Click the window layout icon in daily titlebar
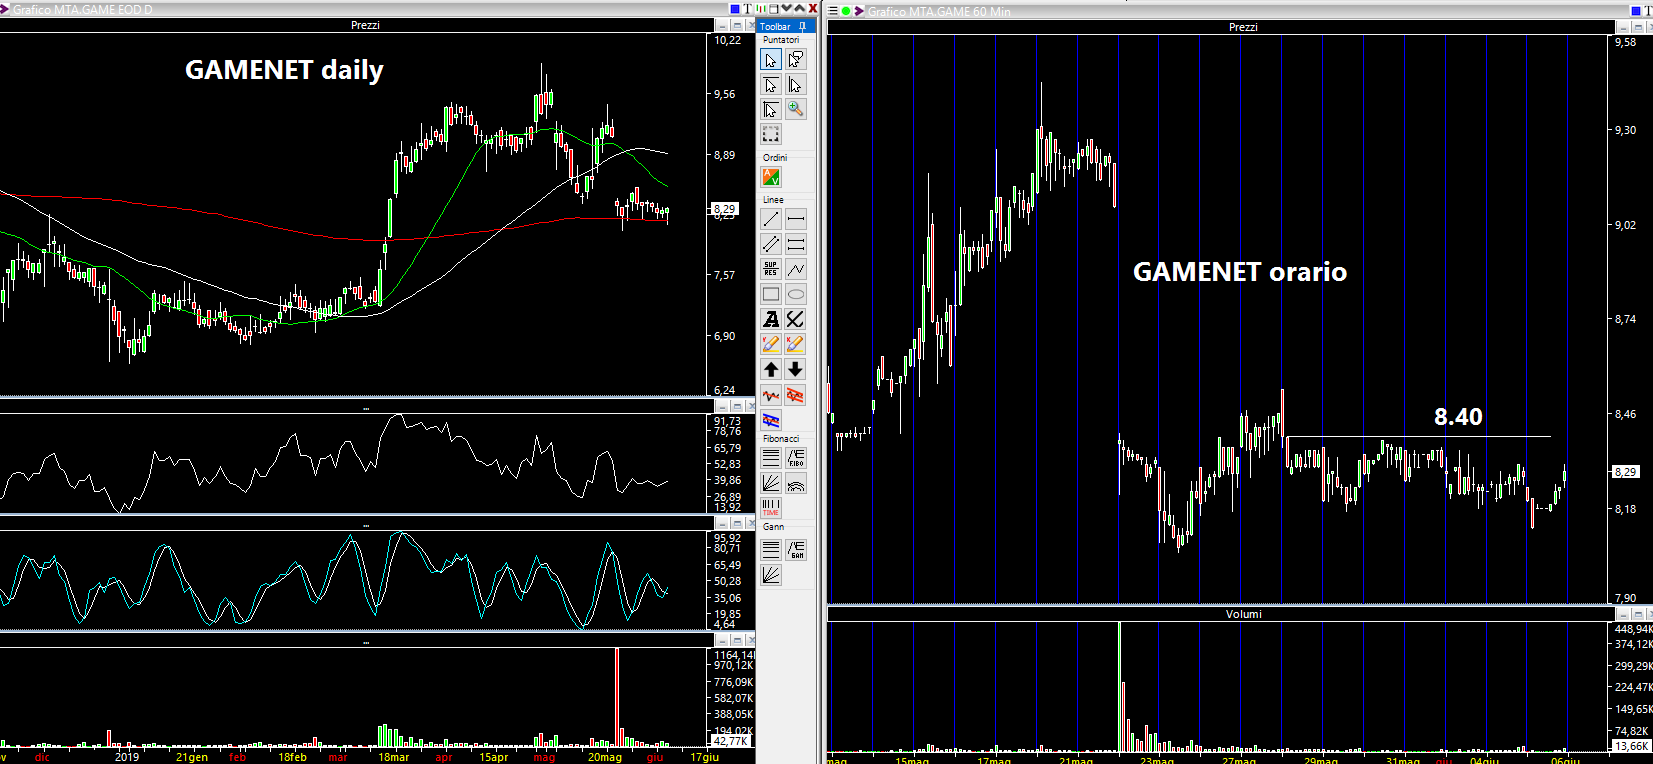The width and height of the screenshot is (1653, 764). pos(773,9)
